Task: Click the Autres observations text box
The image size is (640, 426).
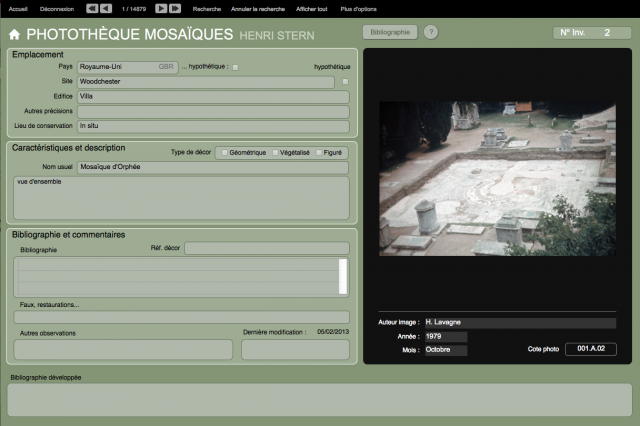Action: point(123,349)
